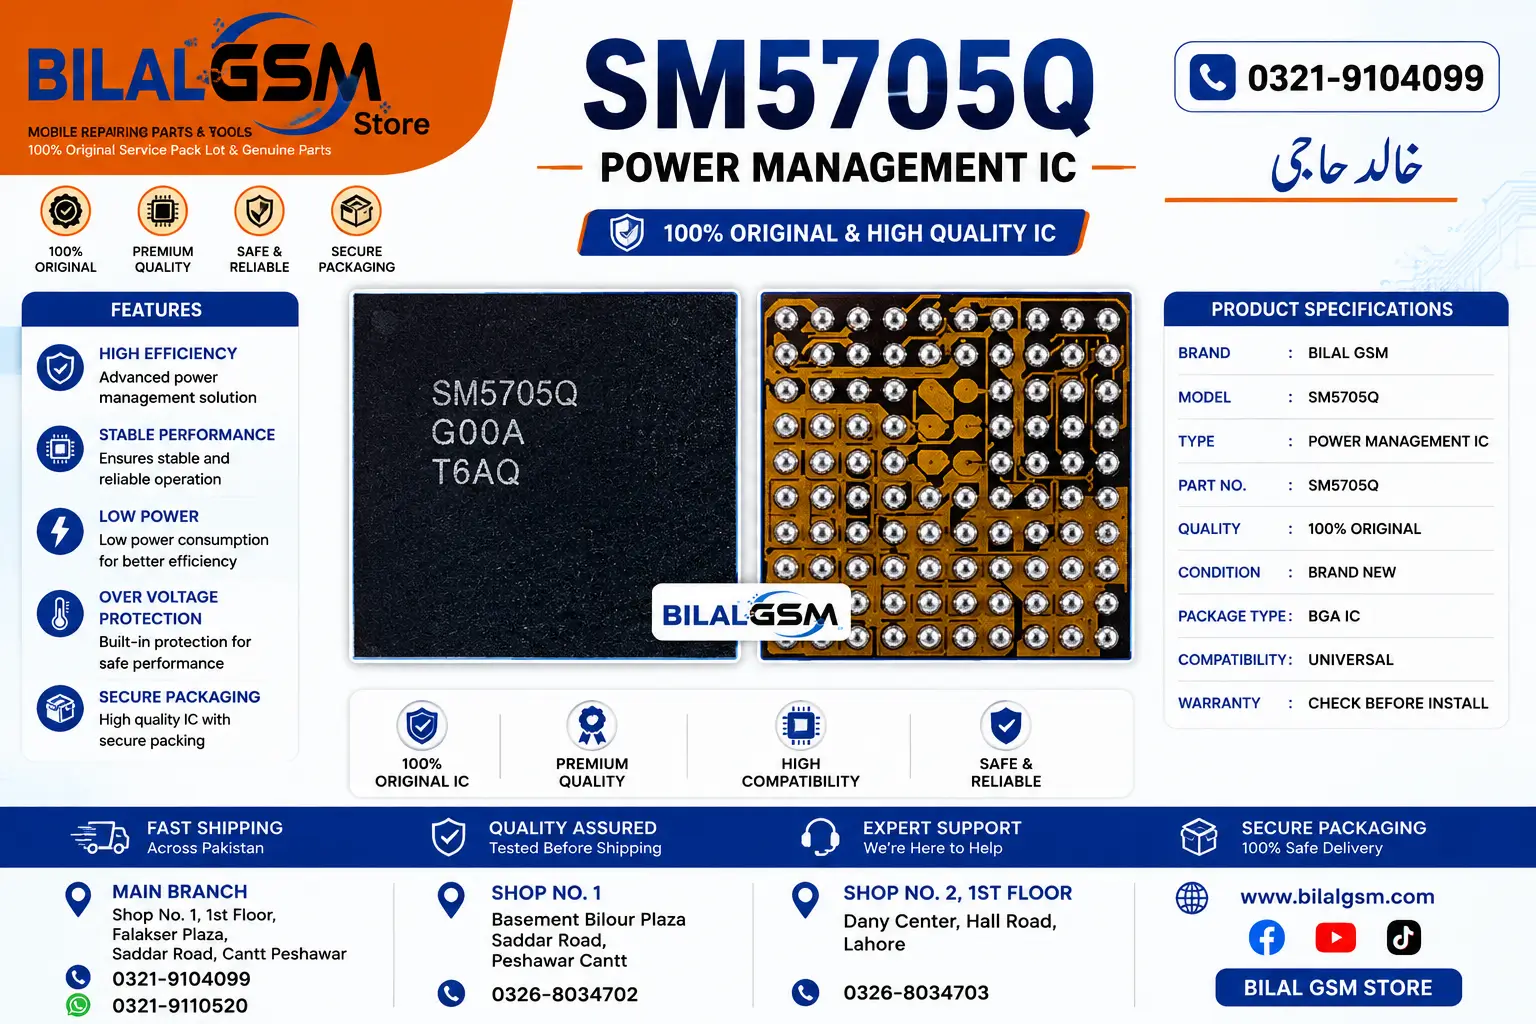The height and width of the screenshot is (1024, 1536).
Task: Click the Low Power lightning icon
Action: pos(61,531)
